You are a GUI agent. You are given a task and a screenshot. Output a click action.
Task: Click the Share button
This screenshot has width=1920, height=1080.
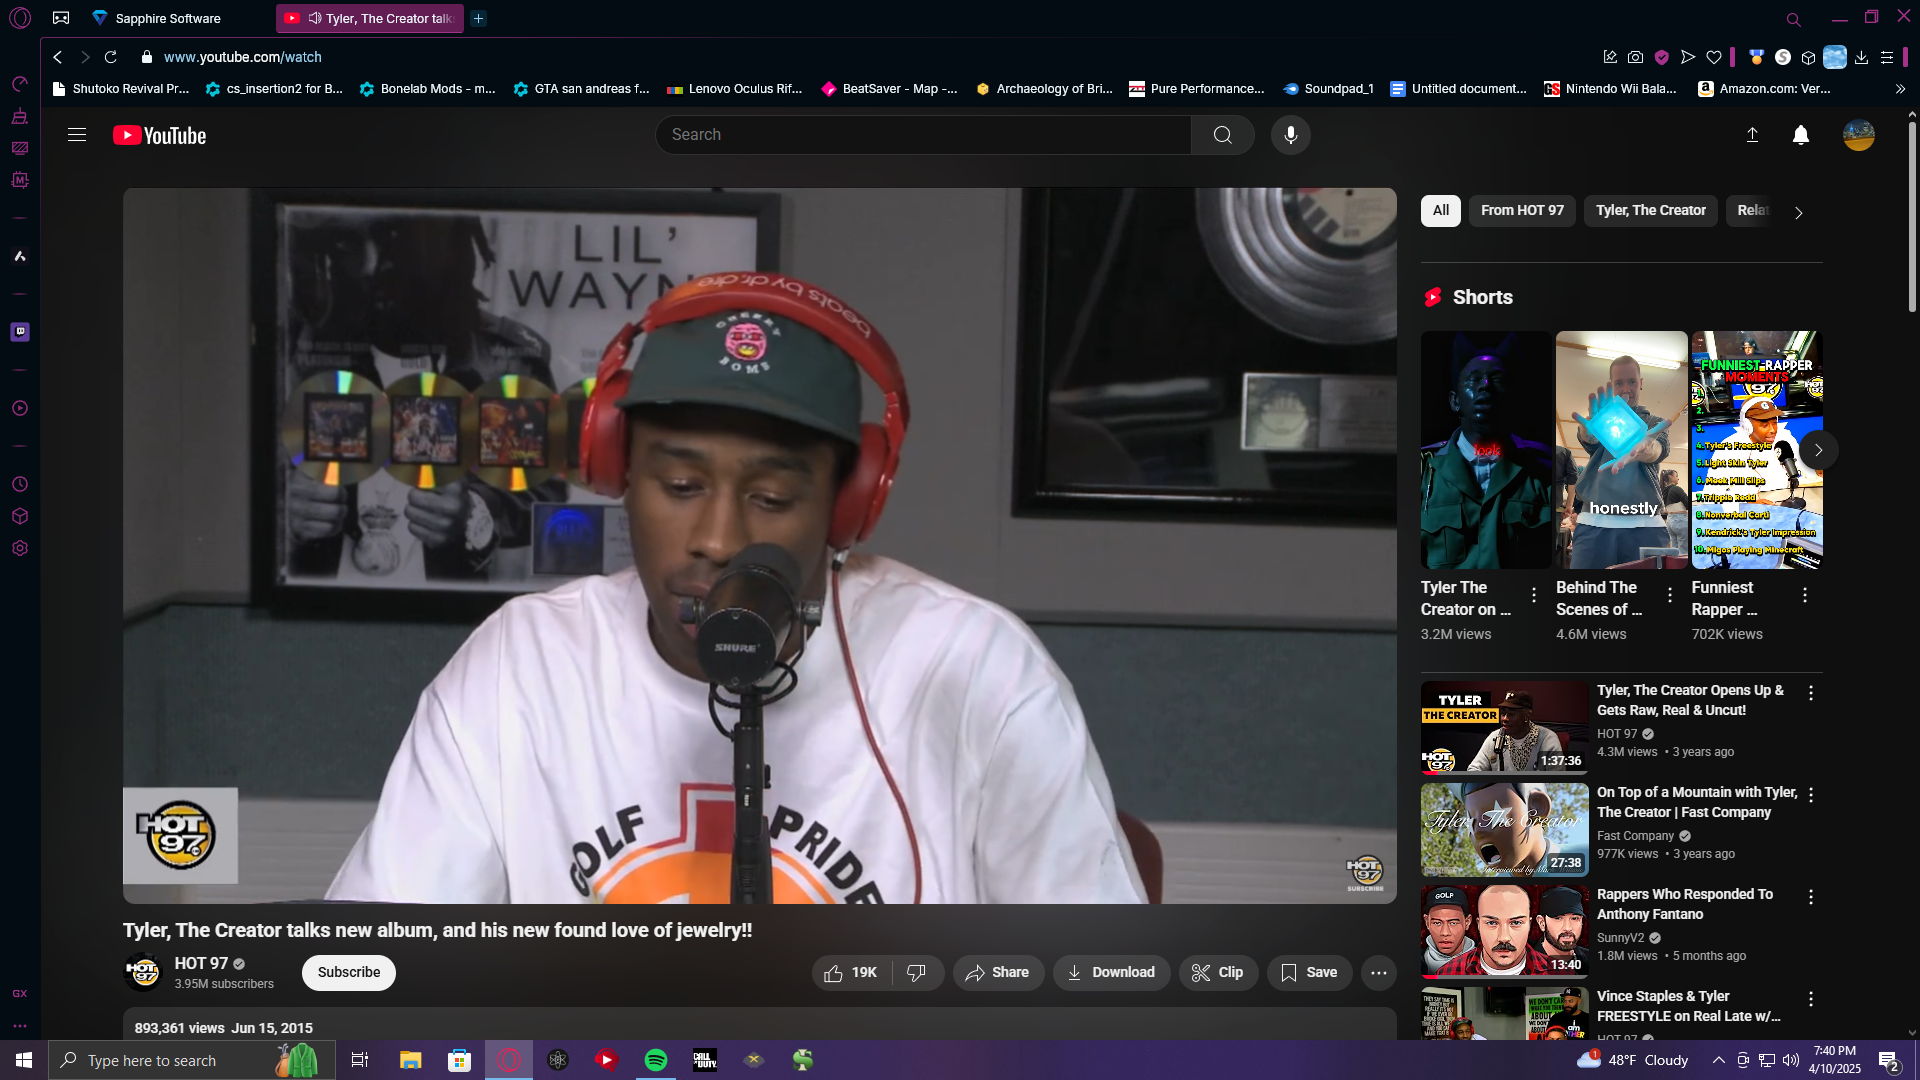coord(997,972)
